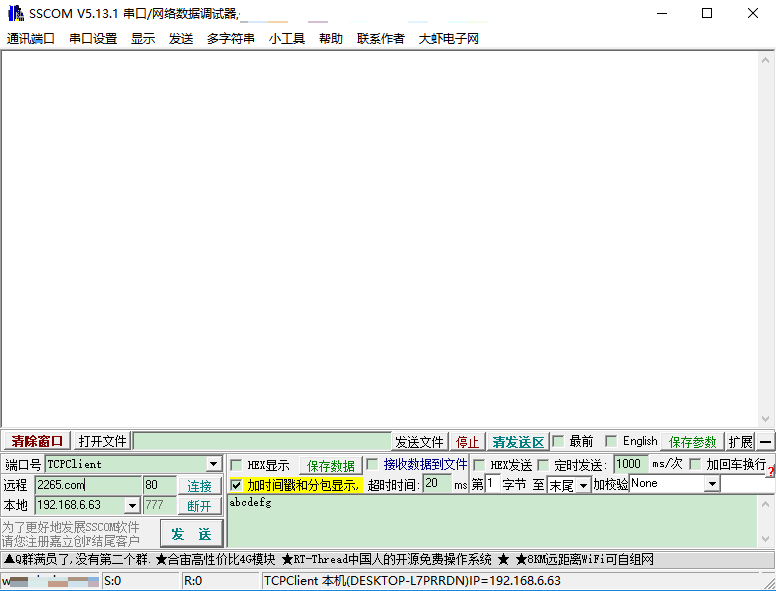Image resolution: width=776 pixels, height=591 pixels.
Task: Toggle the 加时间戳和分包显示 checkbox
Action: 236,485
